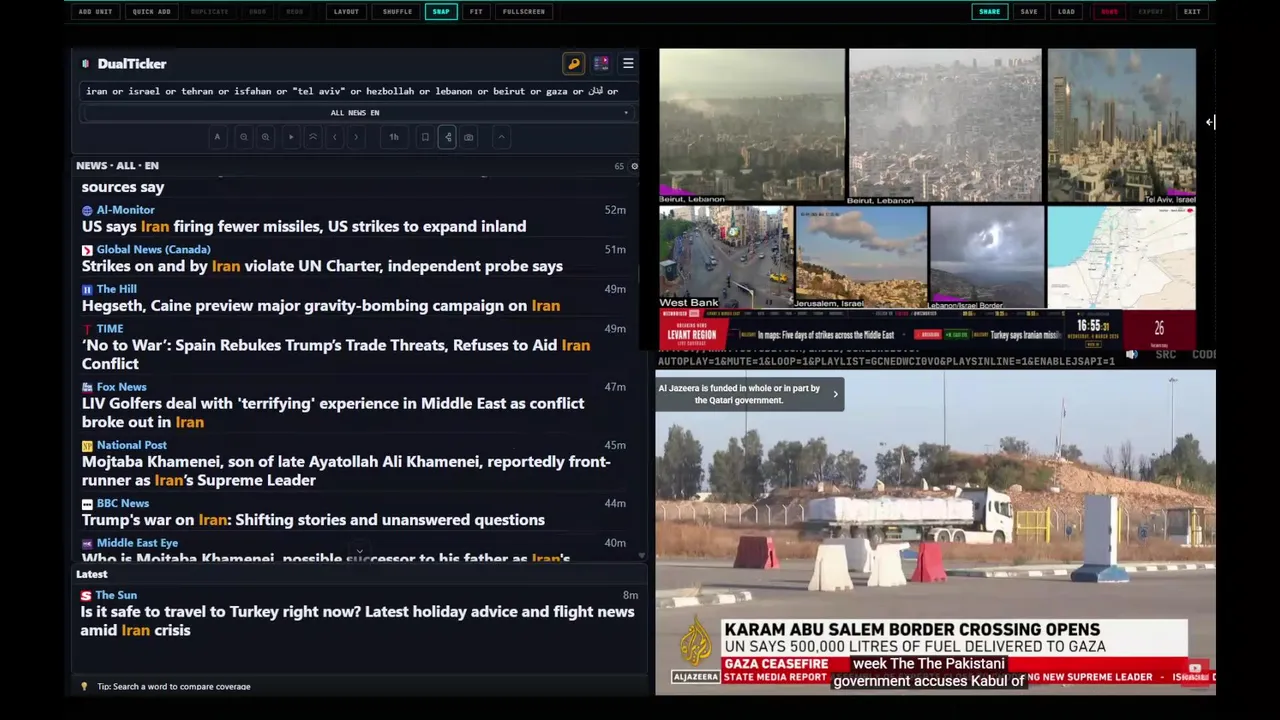Click SHUFFLE in top bar
Screen dimensions: 1280x720
[x=397, y=12]
